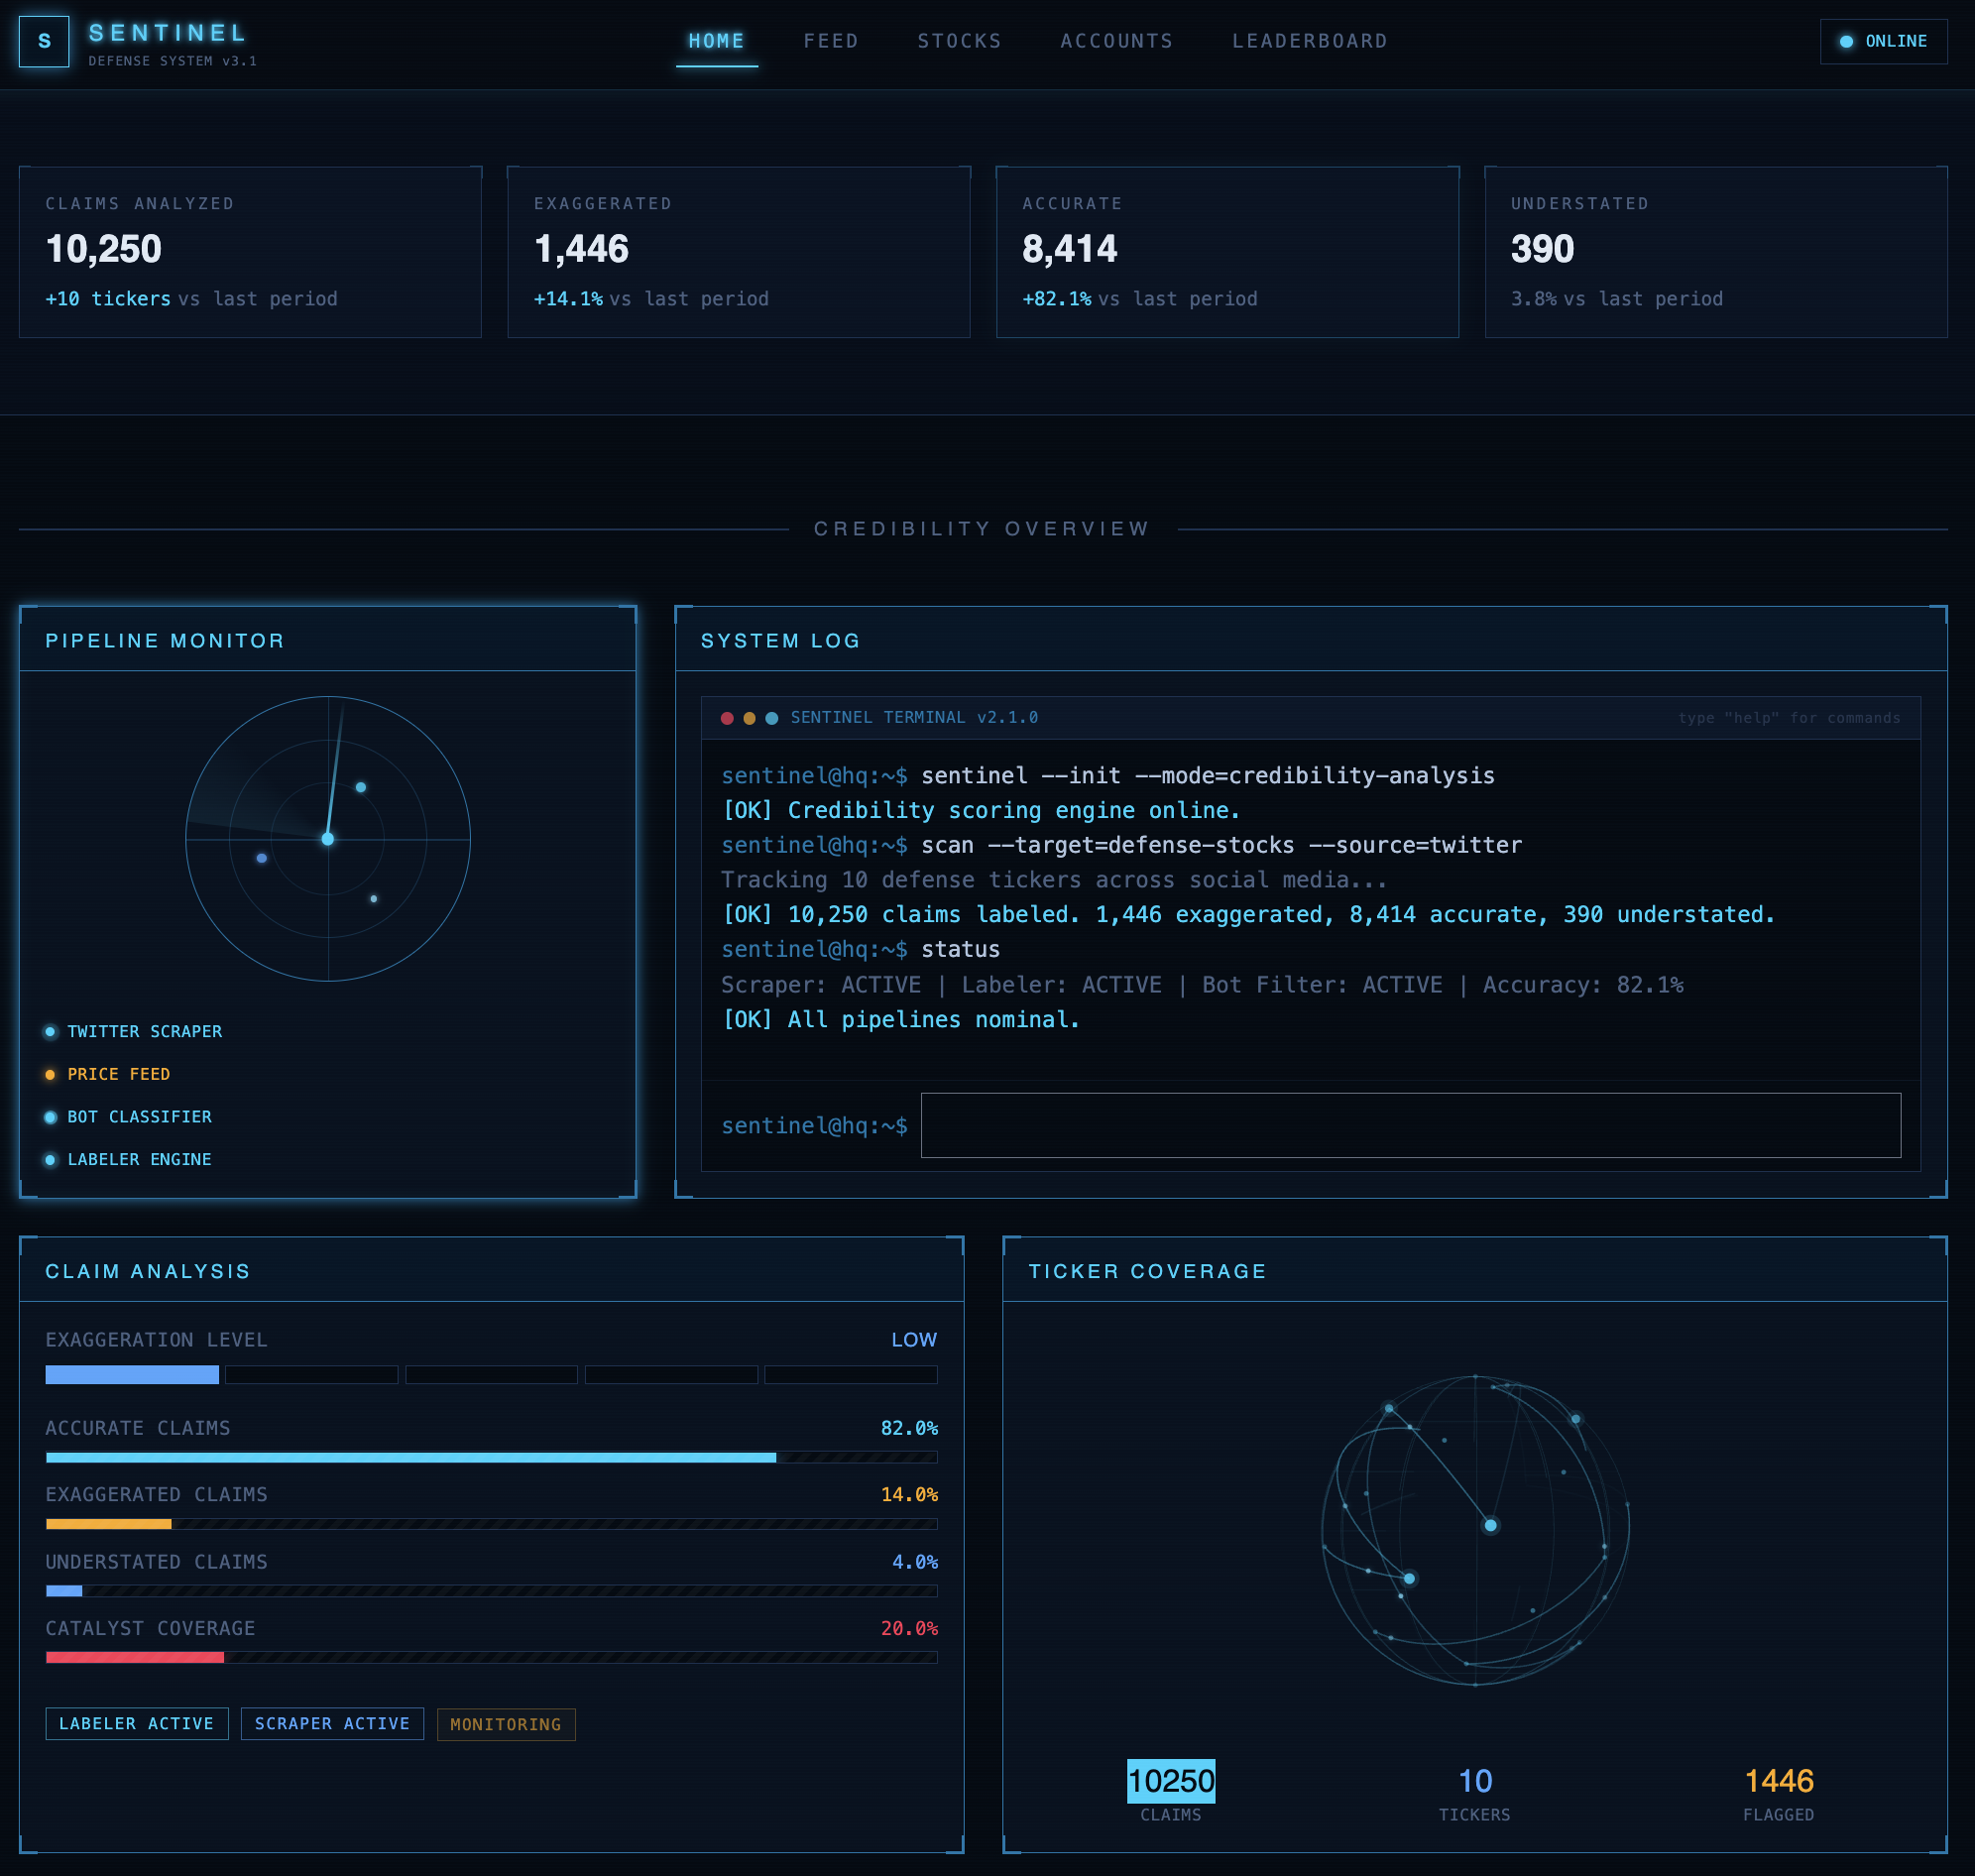
Task: Click the Twitter Scraper status dot
Action: click(x=50, y=1032)
